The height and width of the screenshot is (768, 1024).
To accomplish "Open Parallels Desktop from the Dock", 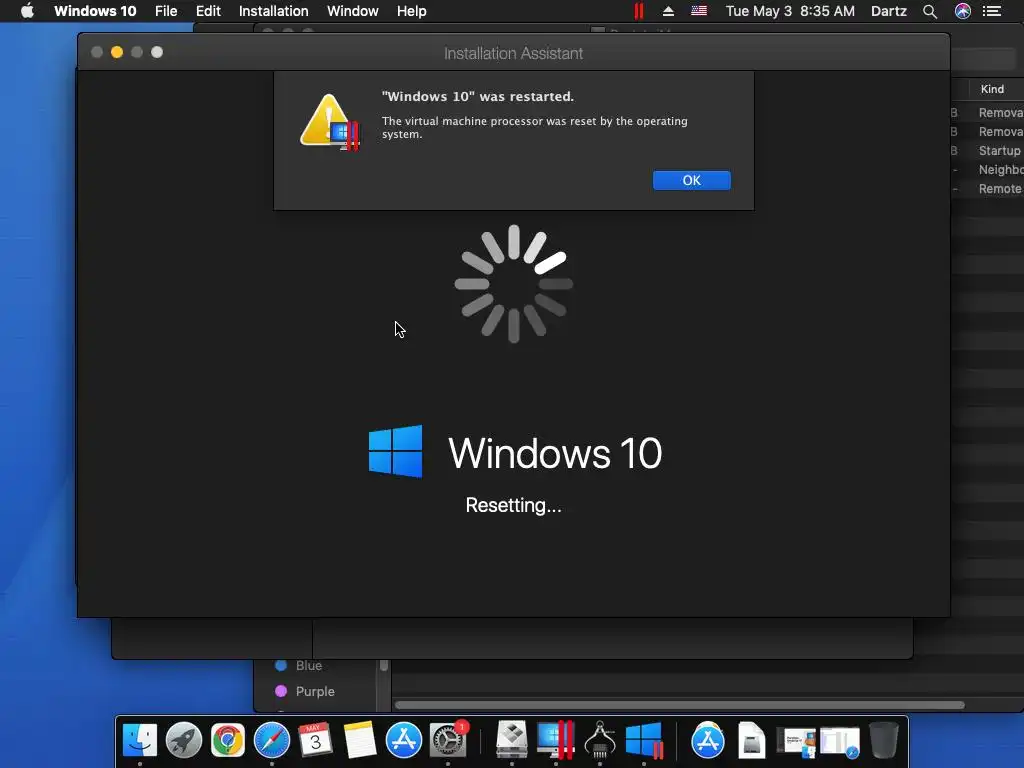I will coord(556,740).
